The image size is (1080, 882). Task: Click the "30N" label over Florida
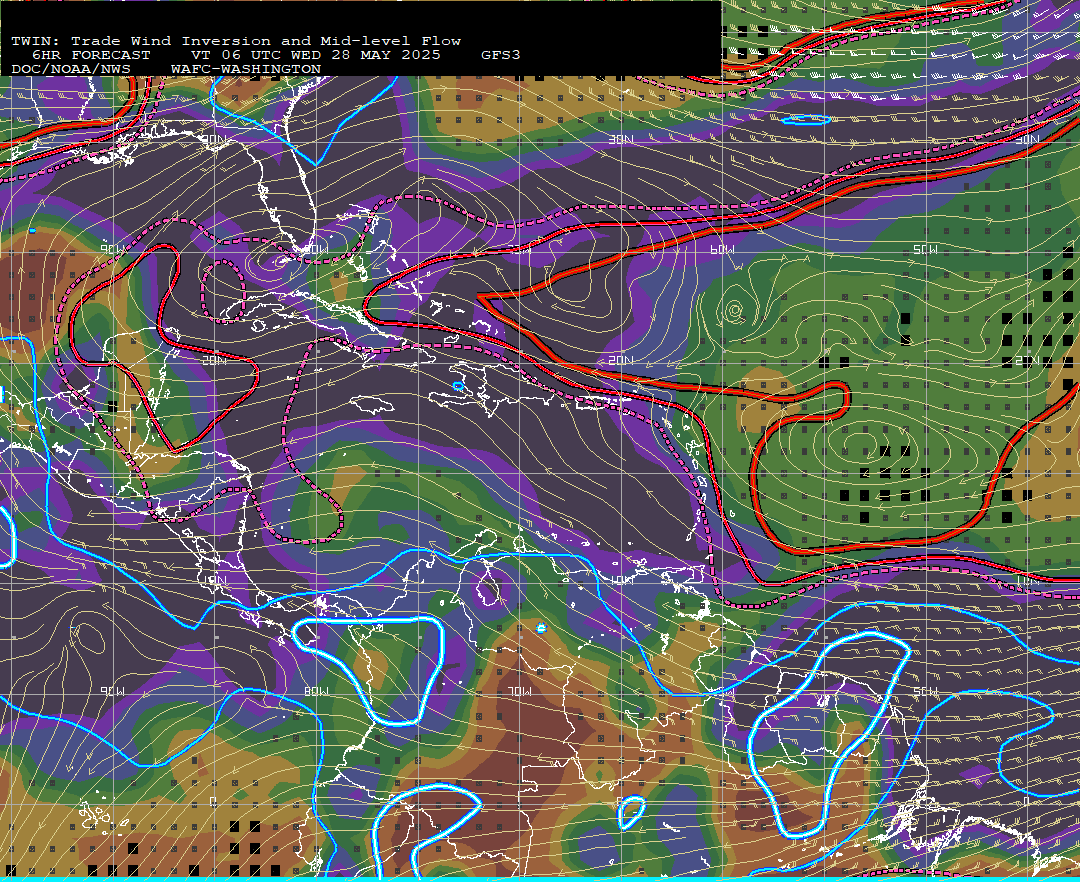coord(214,139)
